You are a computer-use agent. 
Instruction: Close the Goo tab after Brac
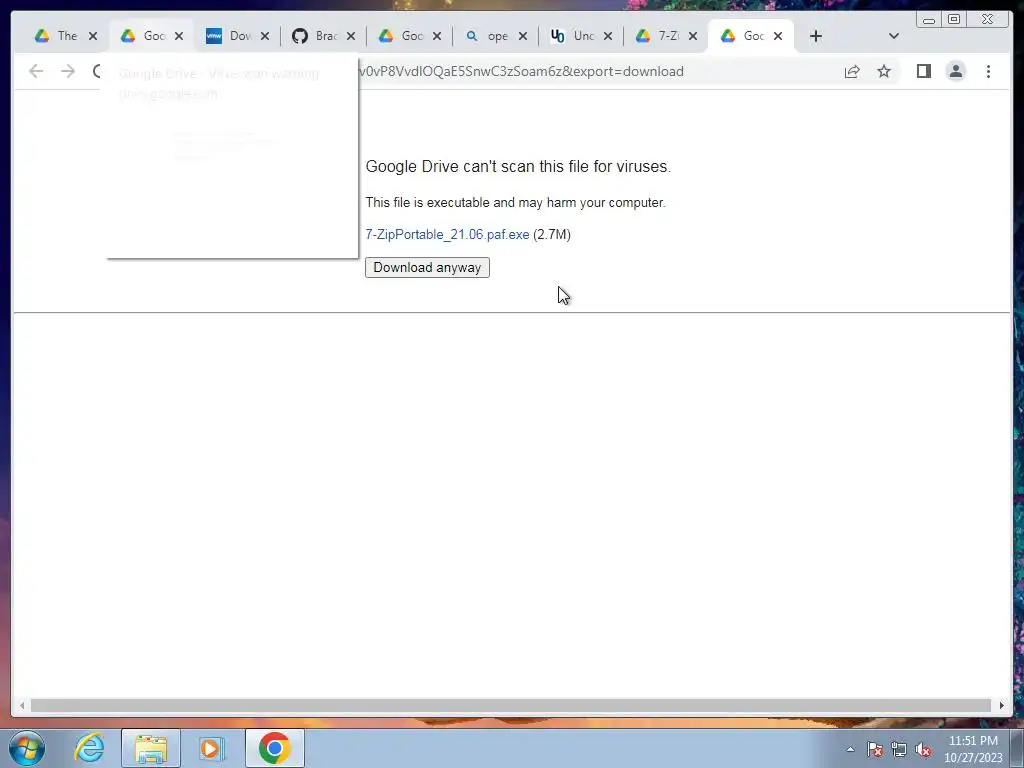(x=437, y=36)
